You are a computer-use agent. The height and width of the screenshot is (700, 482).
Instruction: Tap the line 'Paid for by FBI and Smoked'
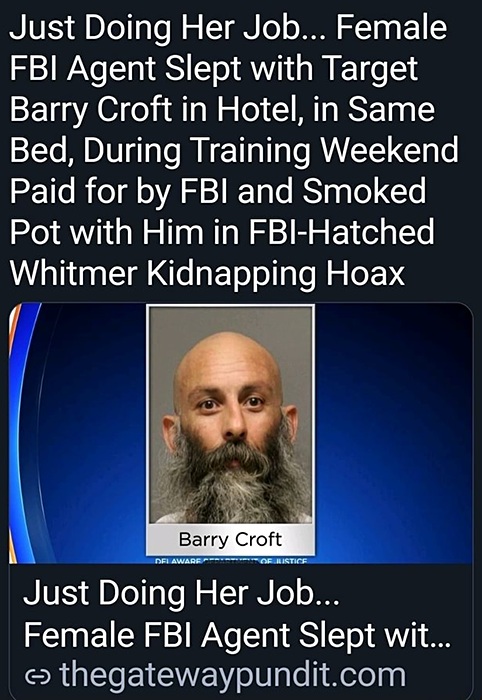[x=218, y=192]
